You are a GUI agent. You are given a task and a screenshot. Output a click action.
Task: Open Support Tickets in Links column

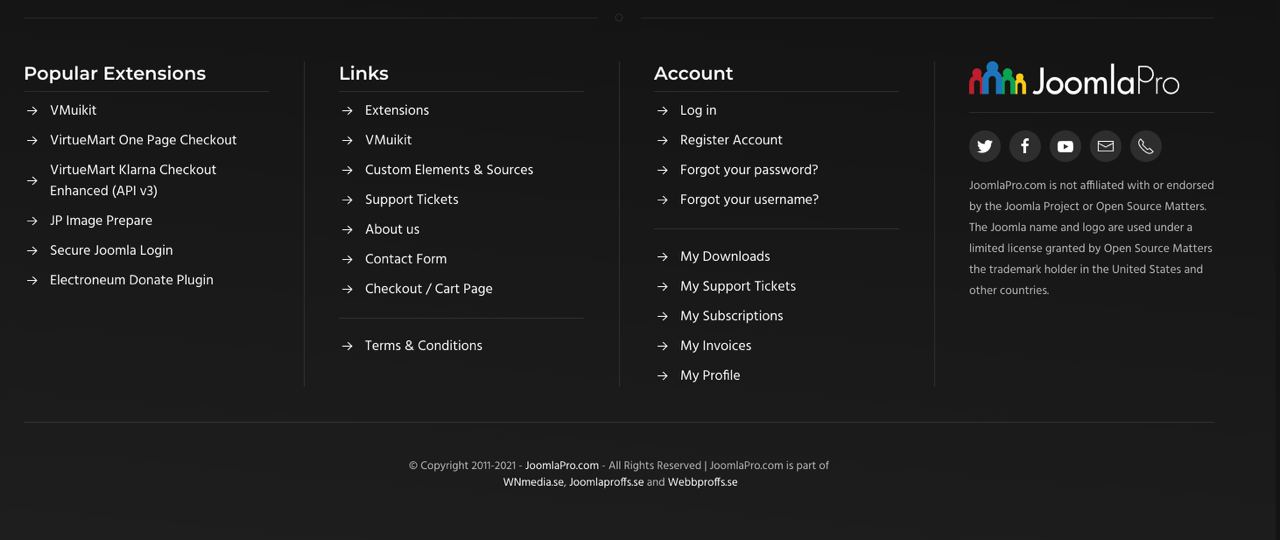[x=411, y=200]
